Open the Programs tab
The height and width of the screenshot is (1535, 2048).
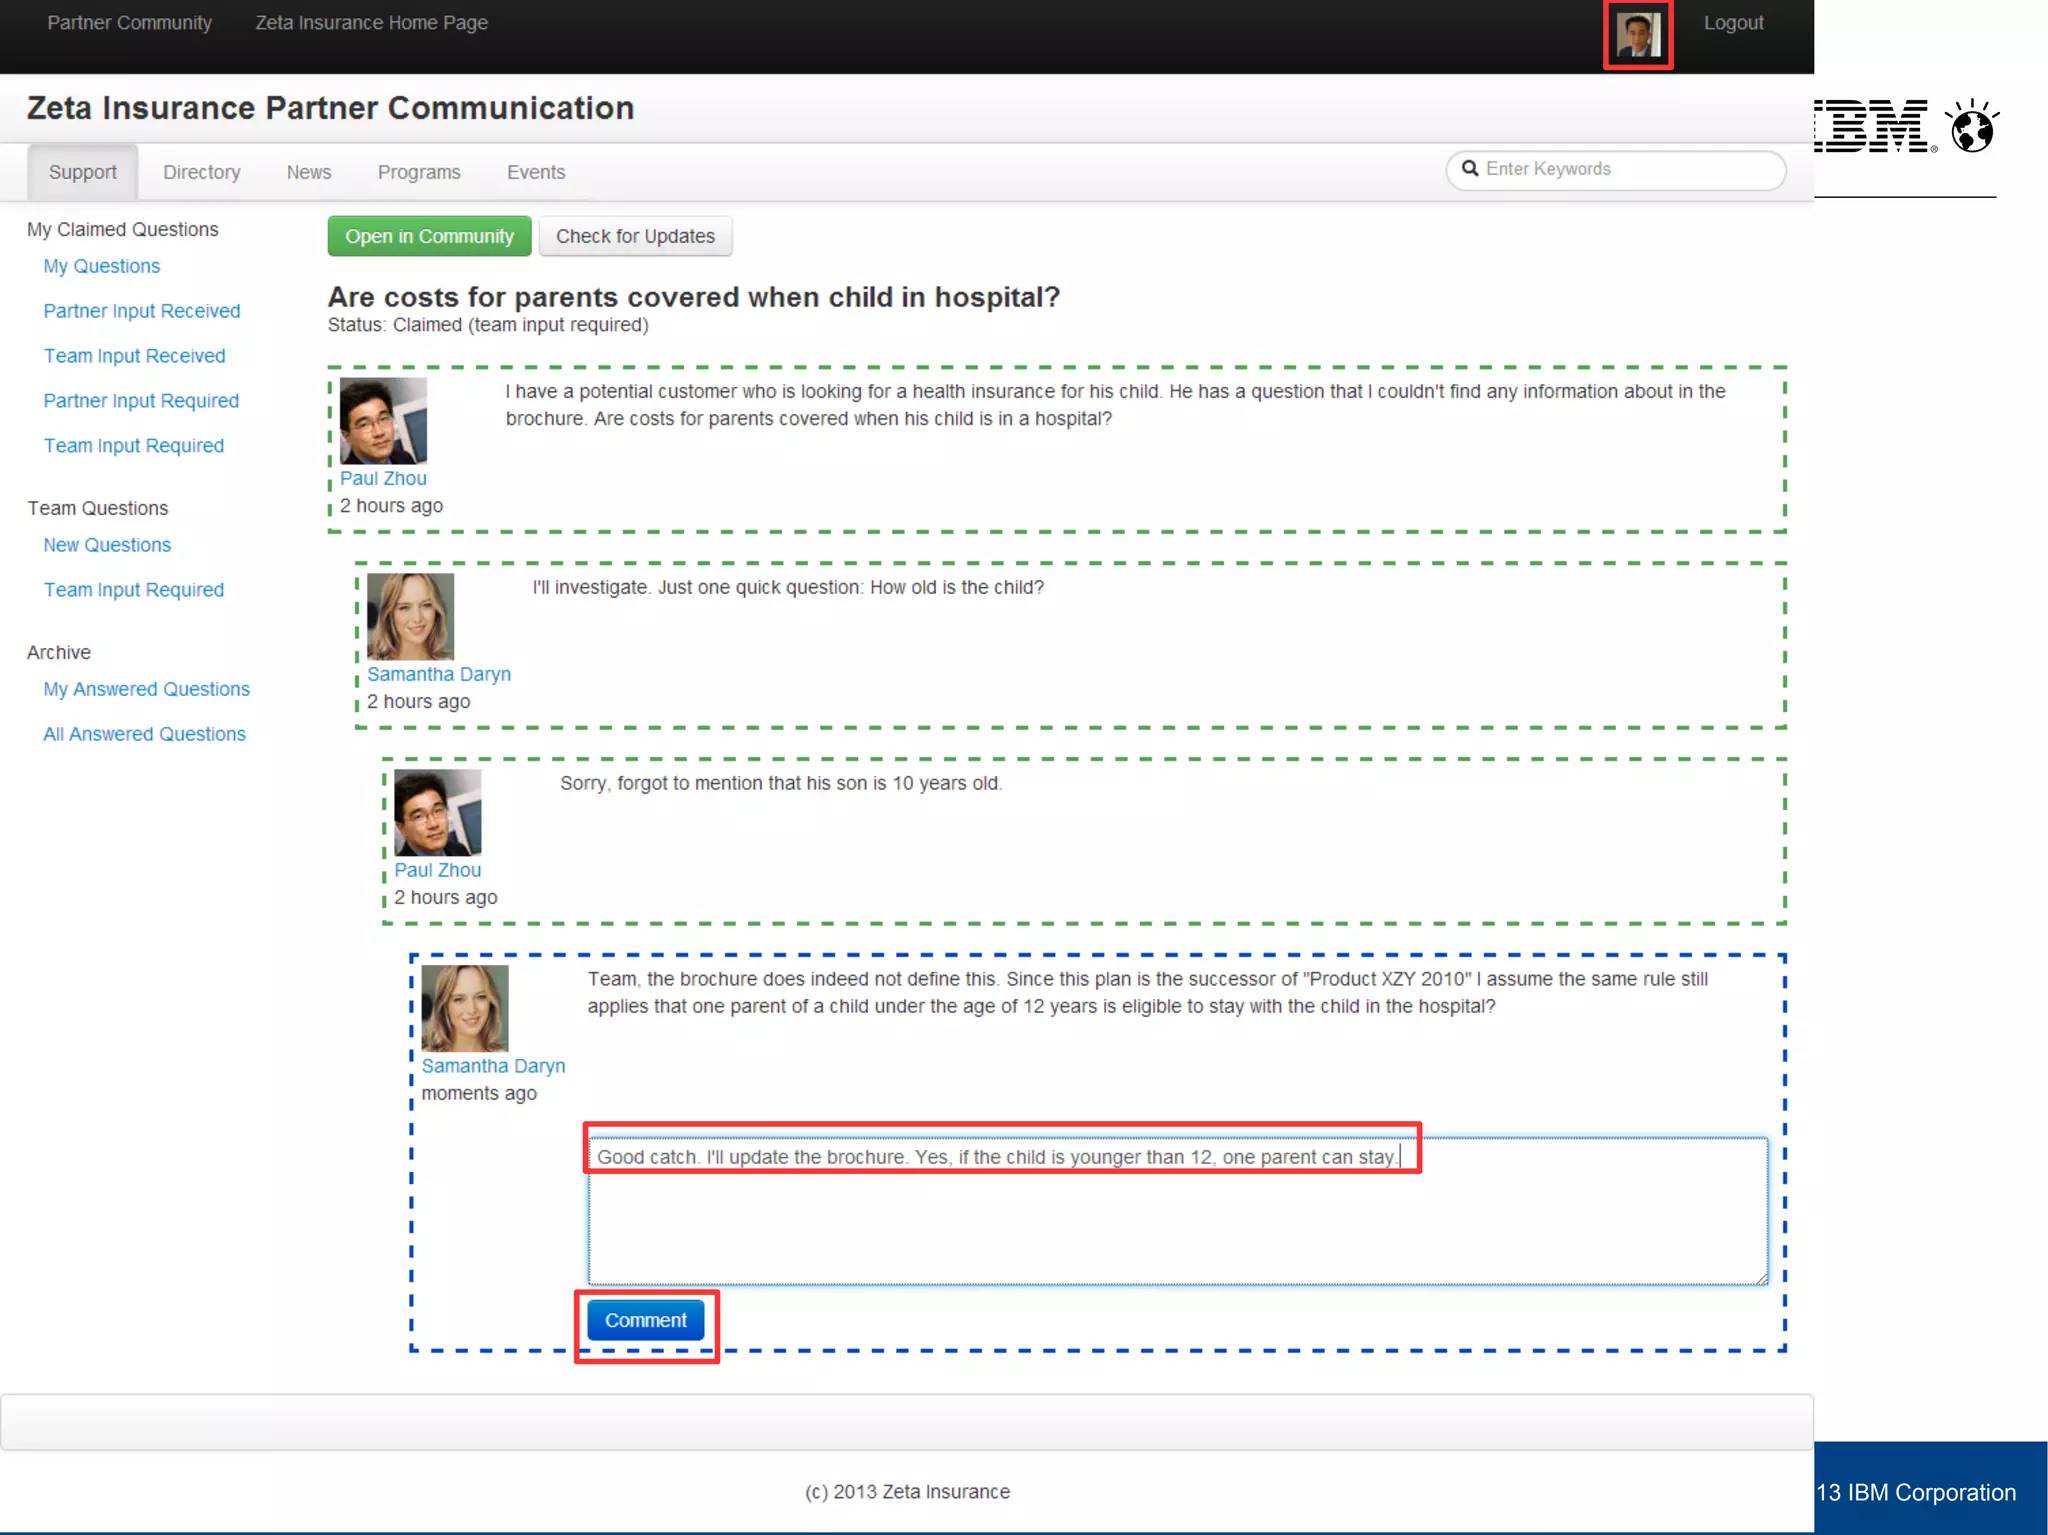[418, 172]
